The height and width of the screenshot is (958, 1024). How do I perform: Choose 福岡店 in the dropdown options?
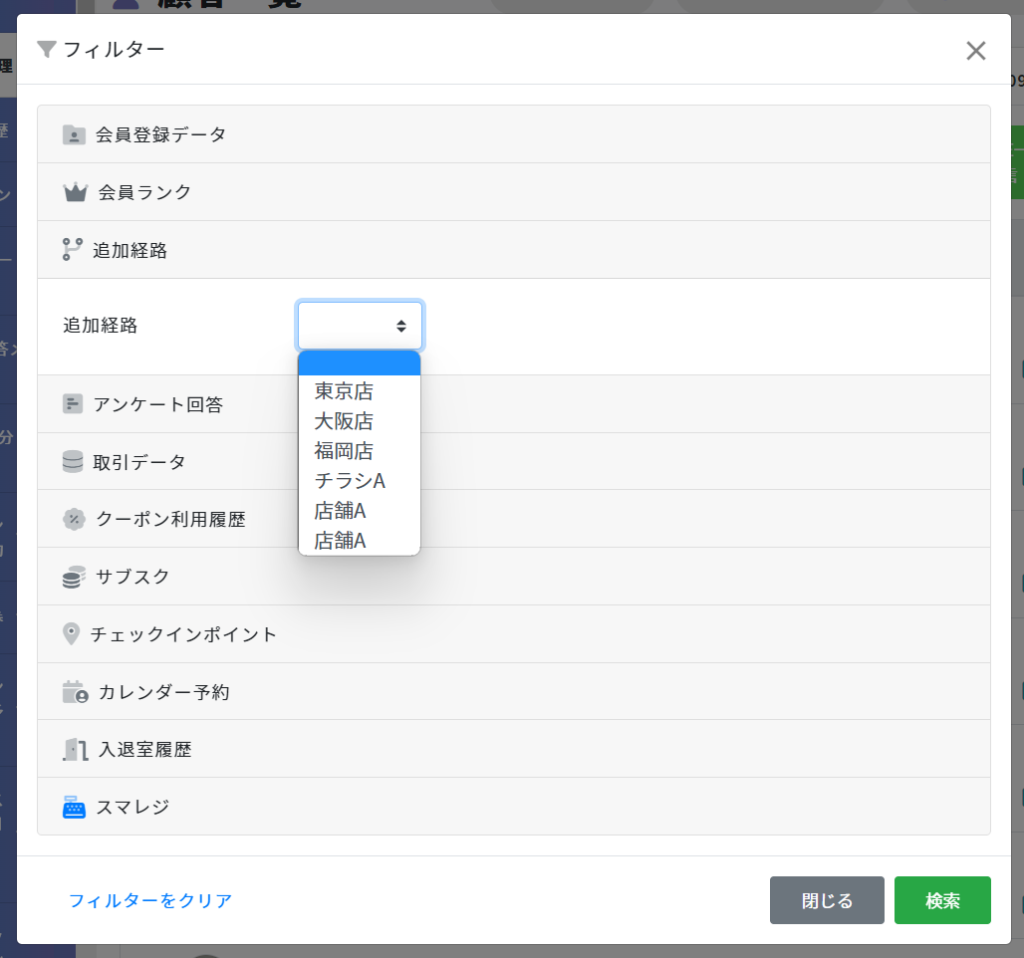[344, 452]
